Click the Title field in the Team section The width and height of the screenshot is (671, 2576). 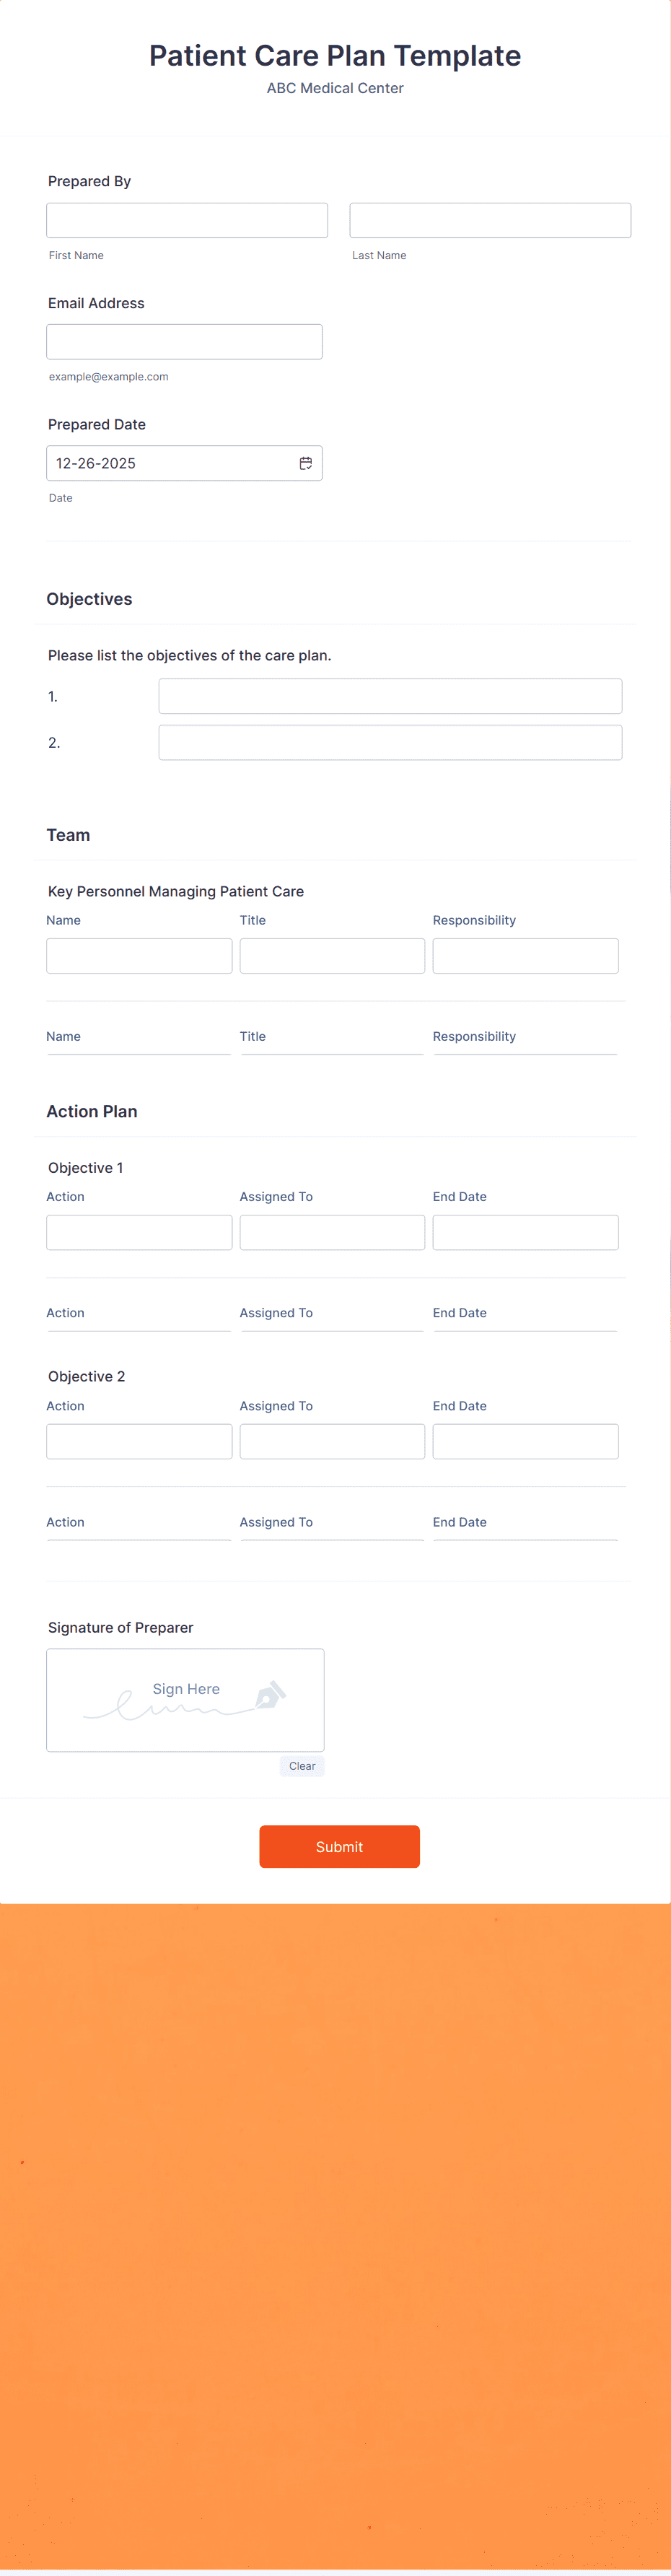coord(332,955)
